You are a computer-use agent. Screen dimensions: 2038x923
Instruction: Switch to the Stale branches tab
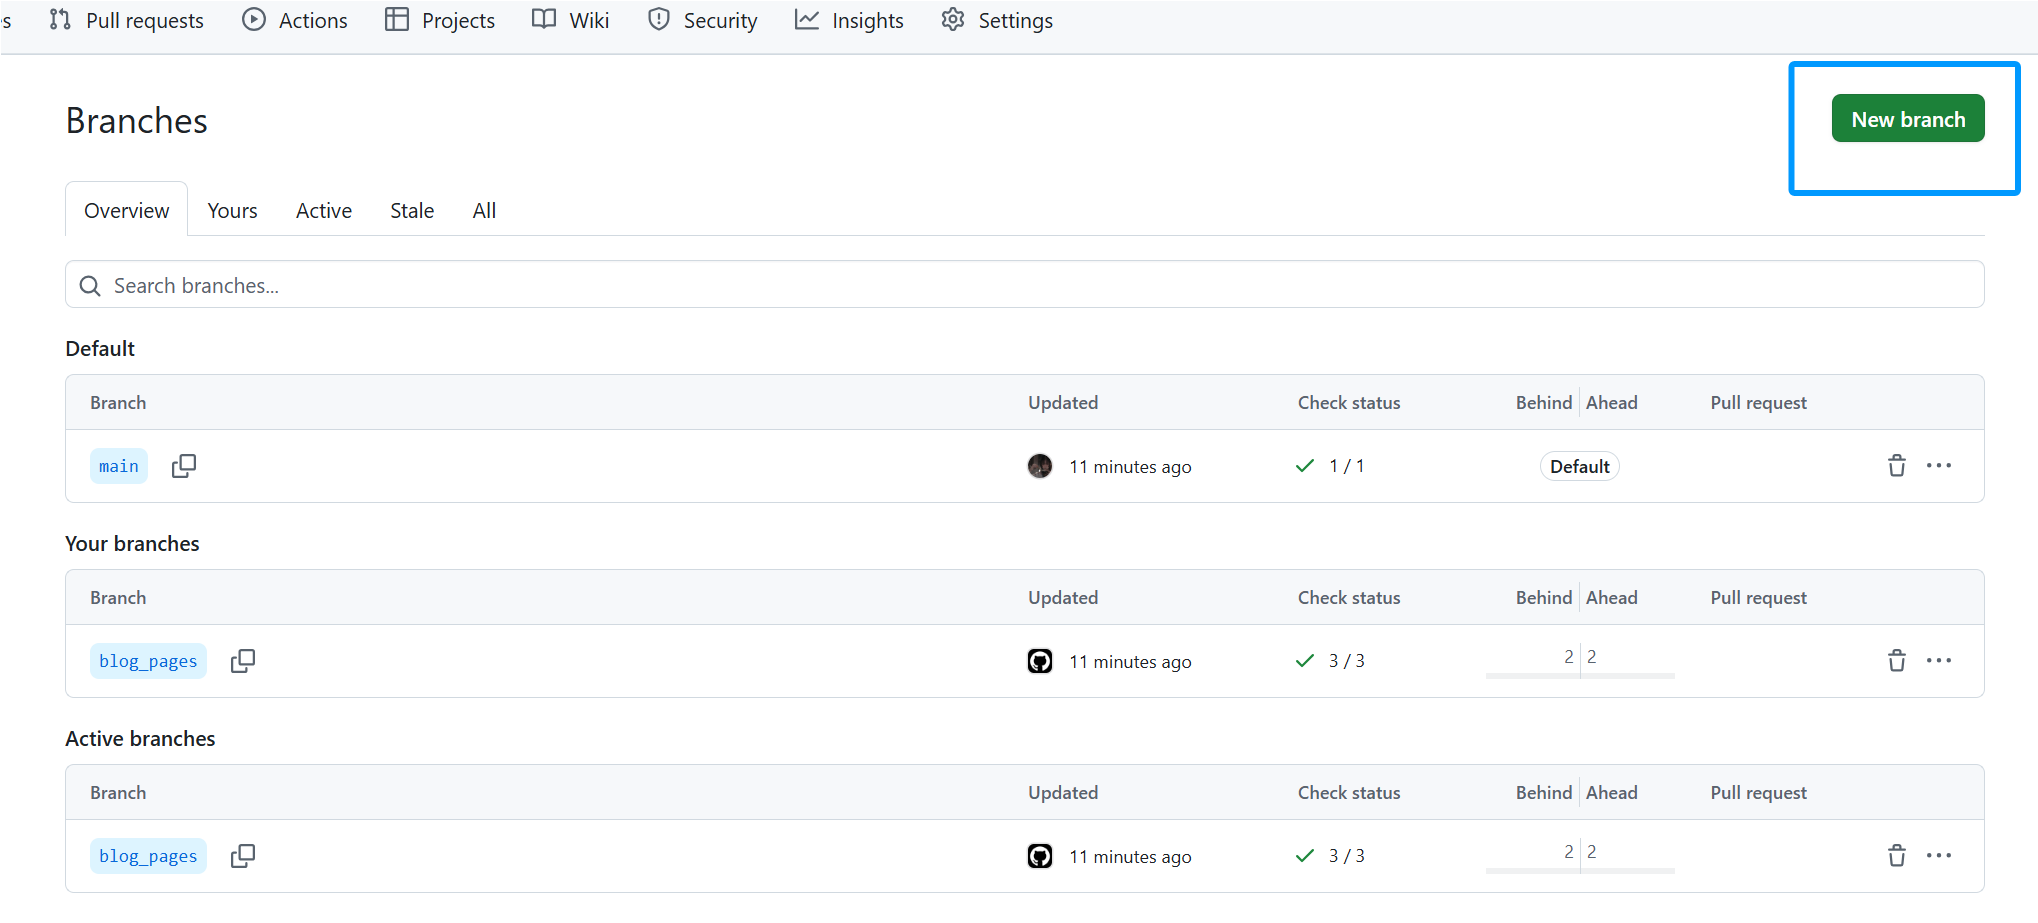pyautogui.click(x=411, y=211)
